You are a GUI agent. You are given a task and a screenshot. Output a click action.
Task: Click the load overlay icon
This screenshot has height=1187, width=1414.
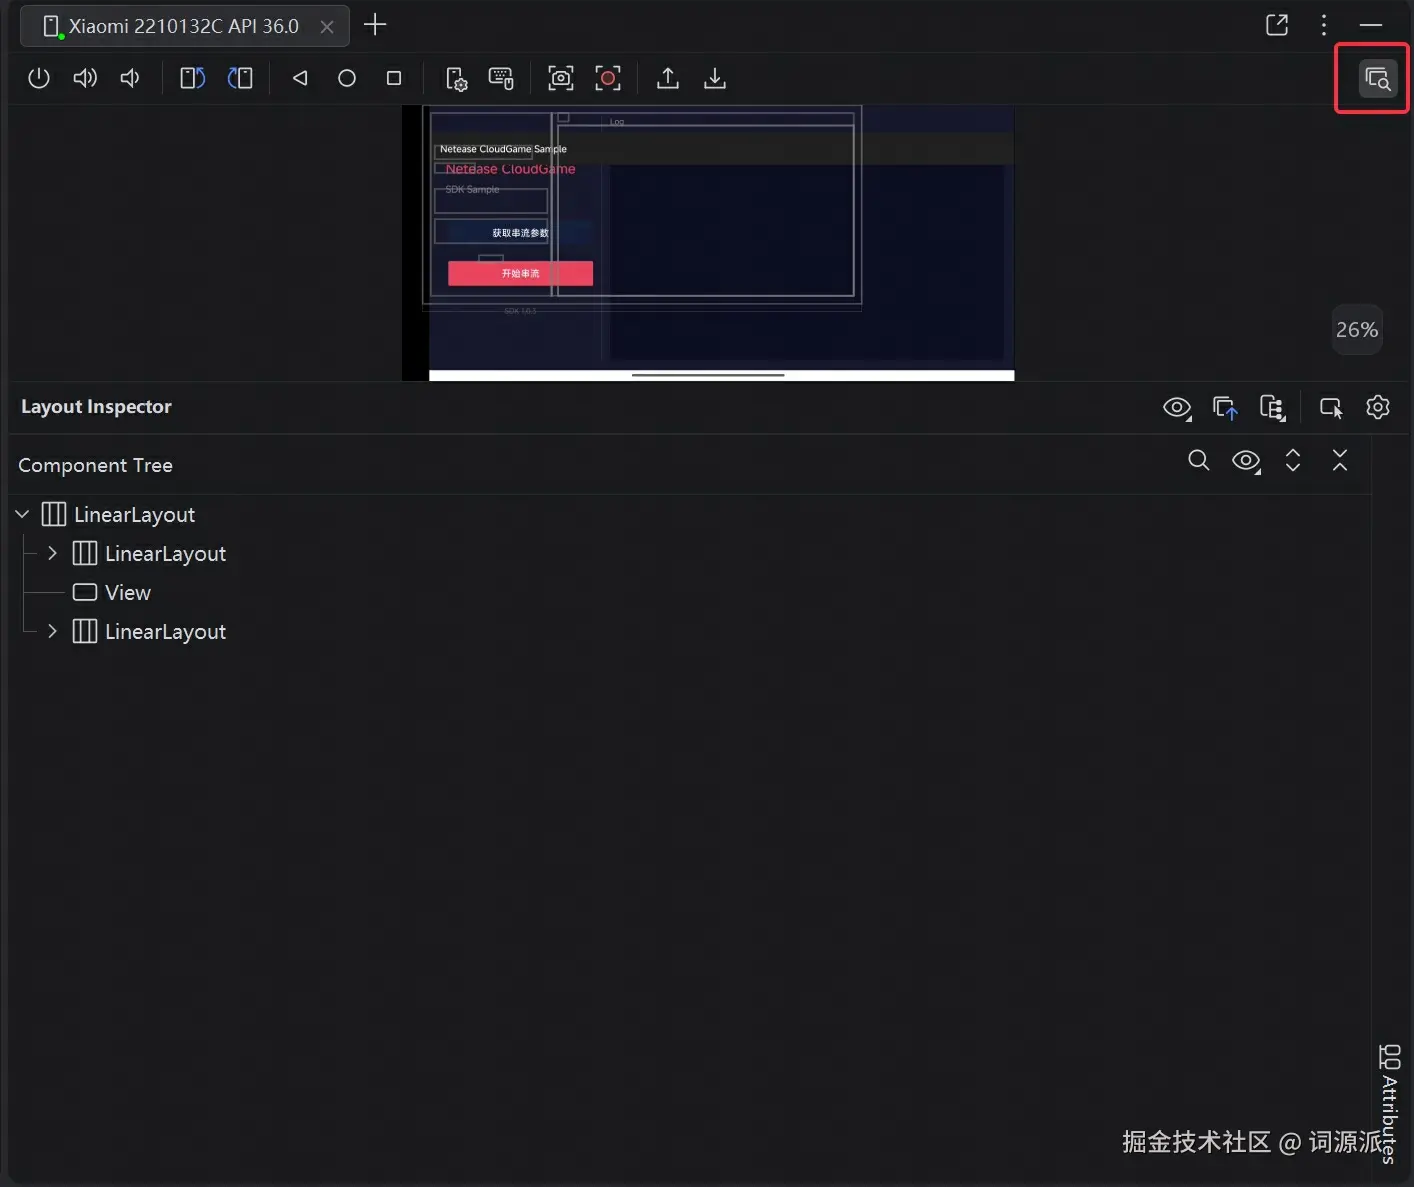pyautogui.click(x=1225, y=408)
